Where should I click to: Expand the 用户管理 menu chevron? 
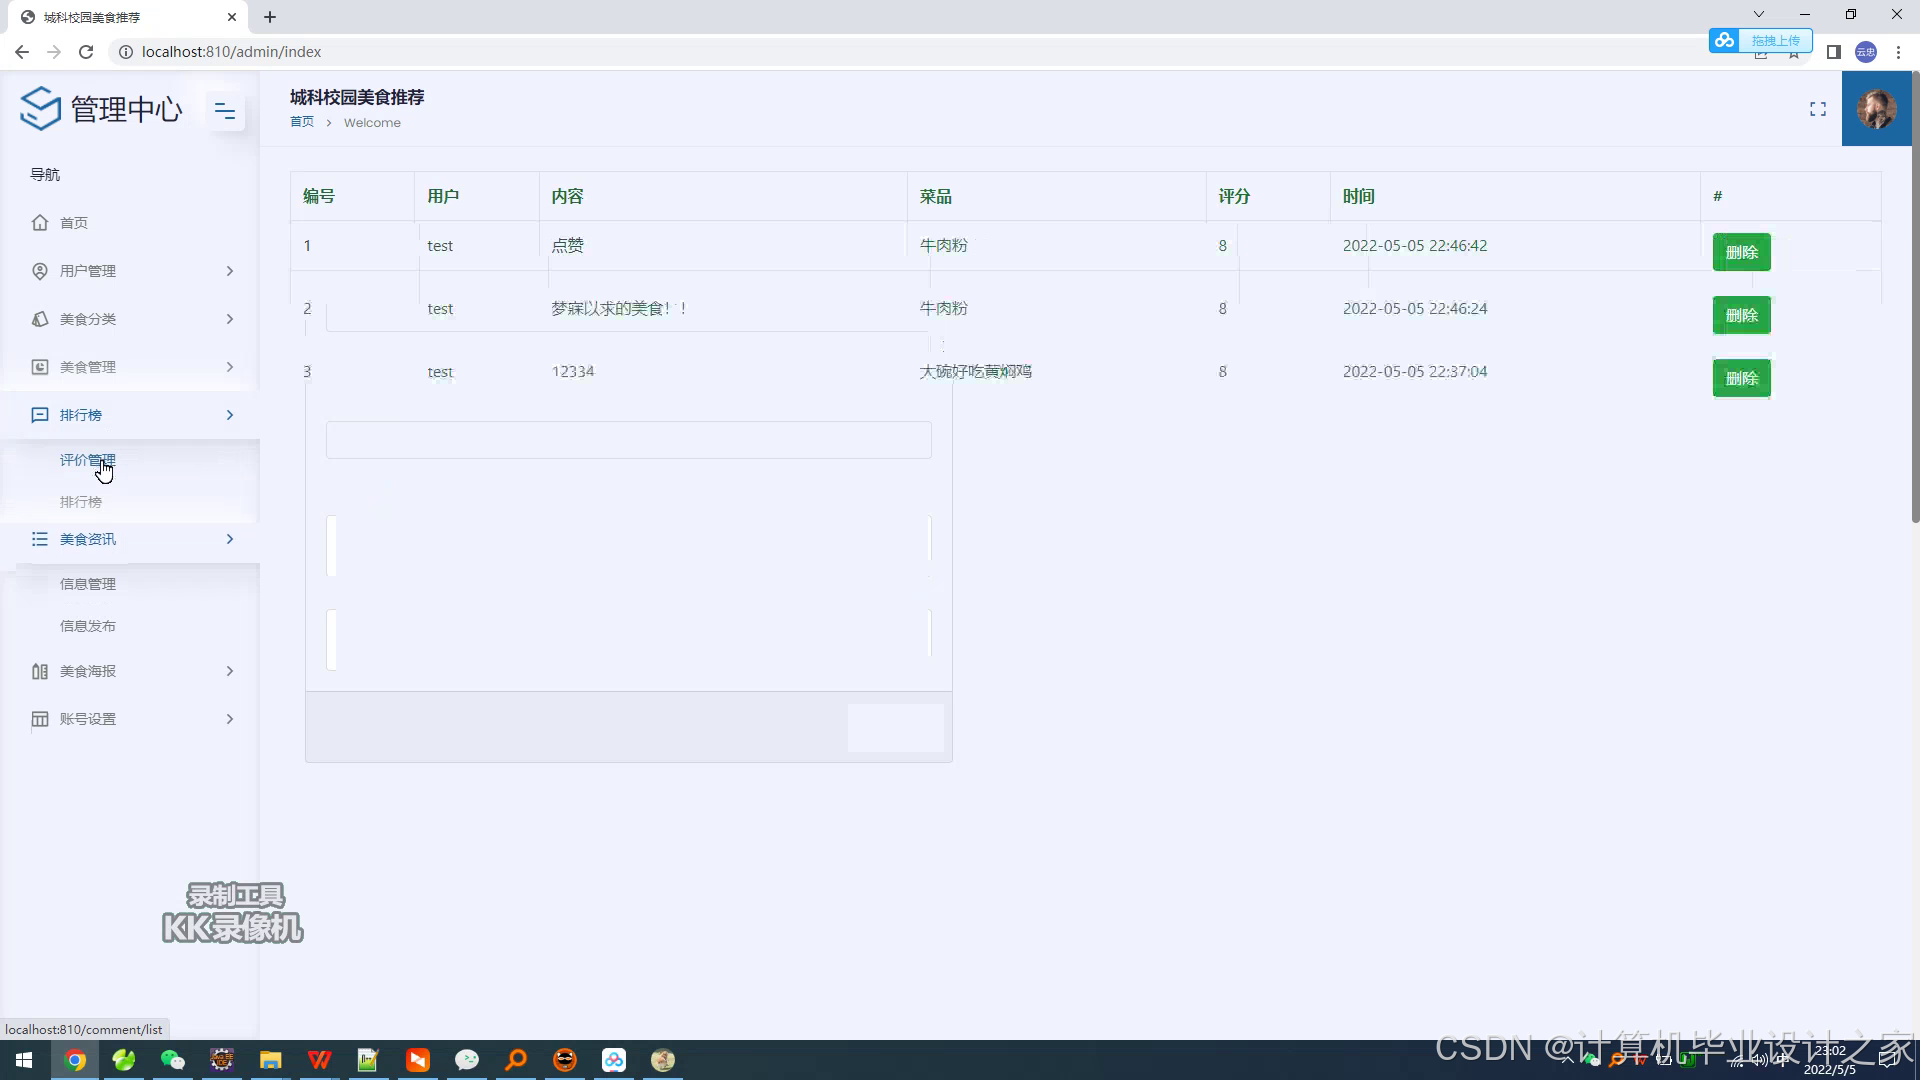230,271
